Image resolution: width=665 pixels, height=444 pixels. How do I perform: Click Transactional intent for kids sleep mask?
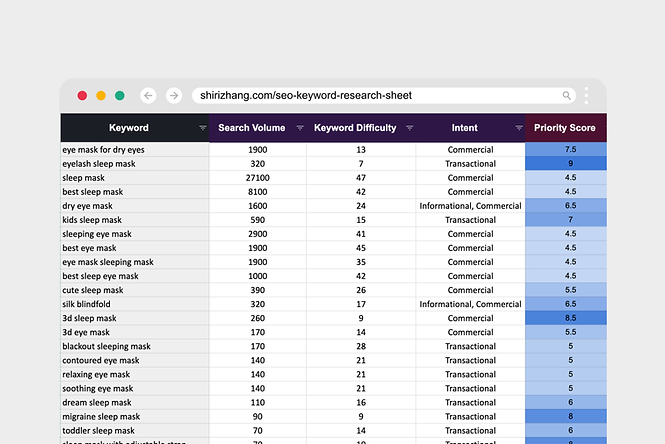(470, 220)
